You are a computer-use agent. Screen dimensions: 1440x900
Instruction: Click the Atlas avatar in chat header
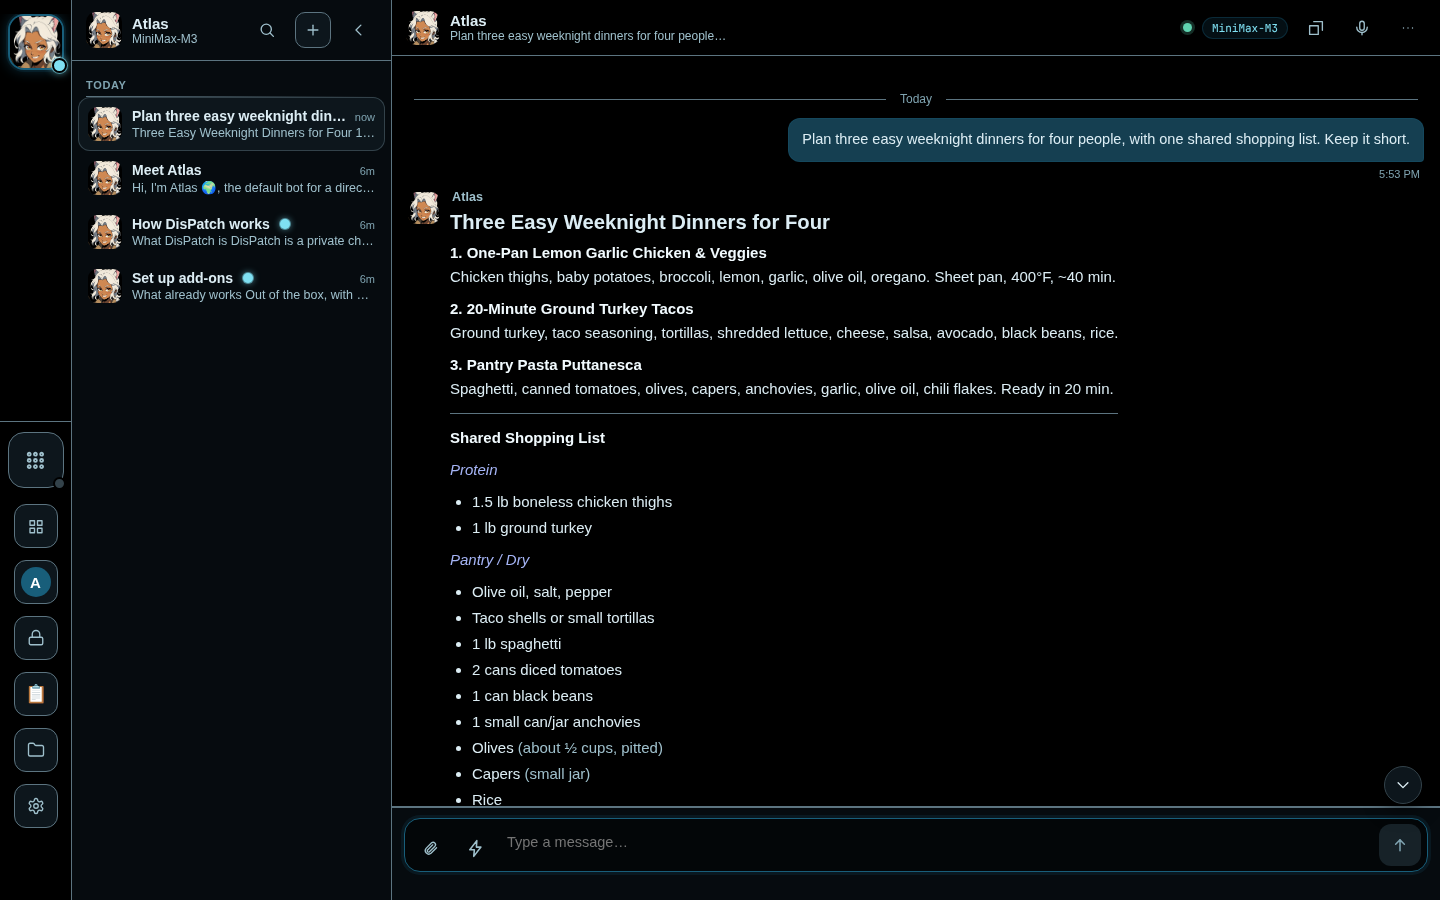pos(424,28)
